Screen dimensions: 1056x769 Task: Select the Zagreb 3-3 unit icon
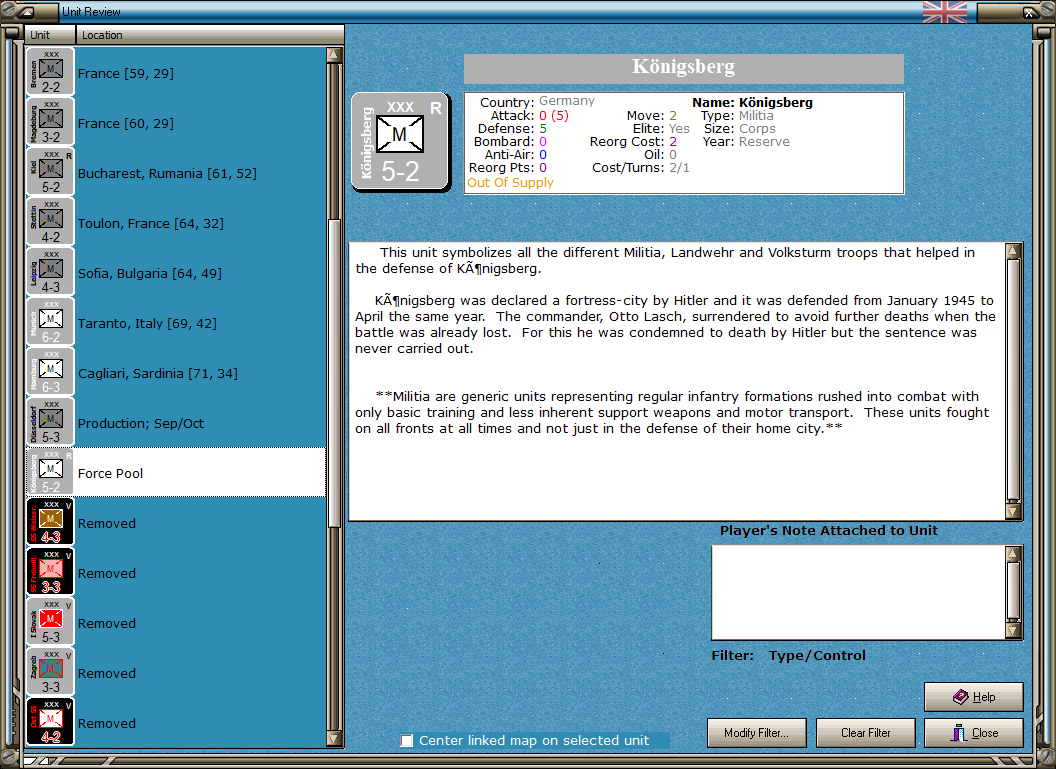pyautogui.click(x=50, y=672)
